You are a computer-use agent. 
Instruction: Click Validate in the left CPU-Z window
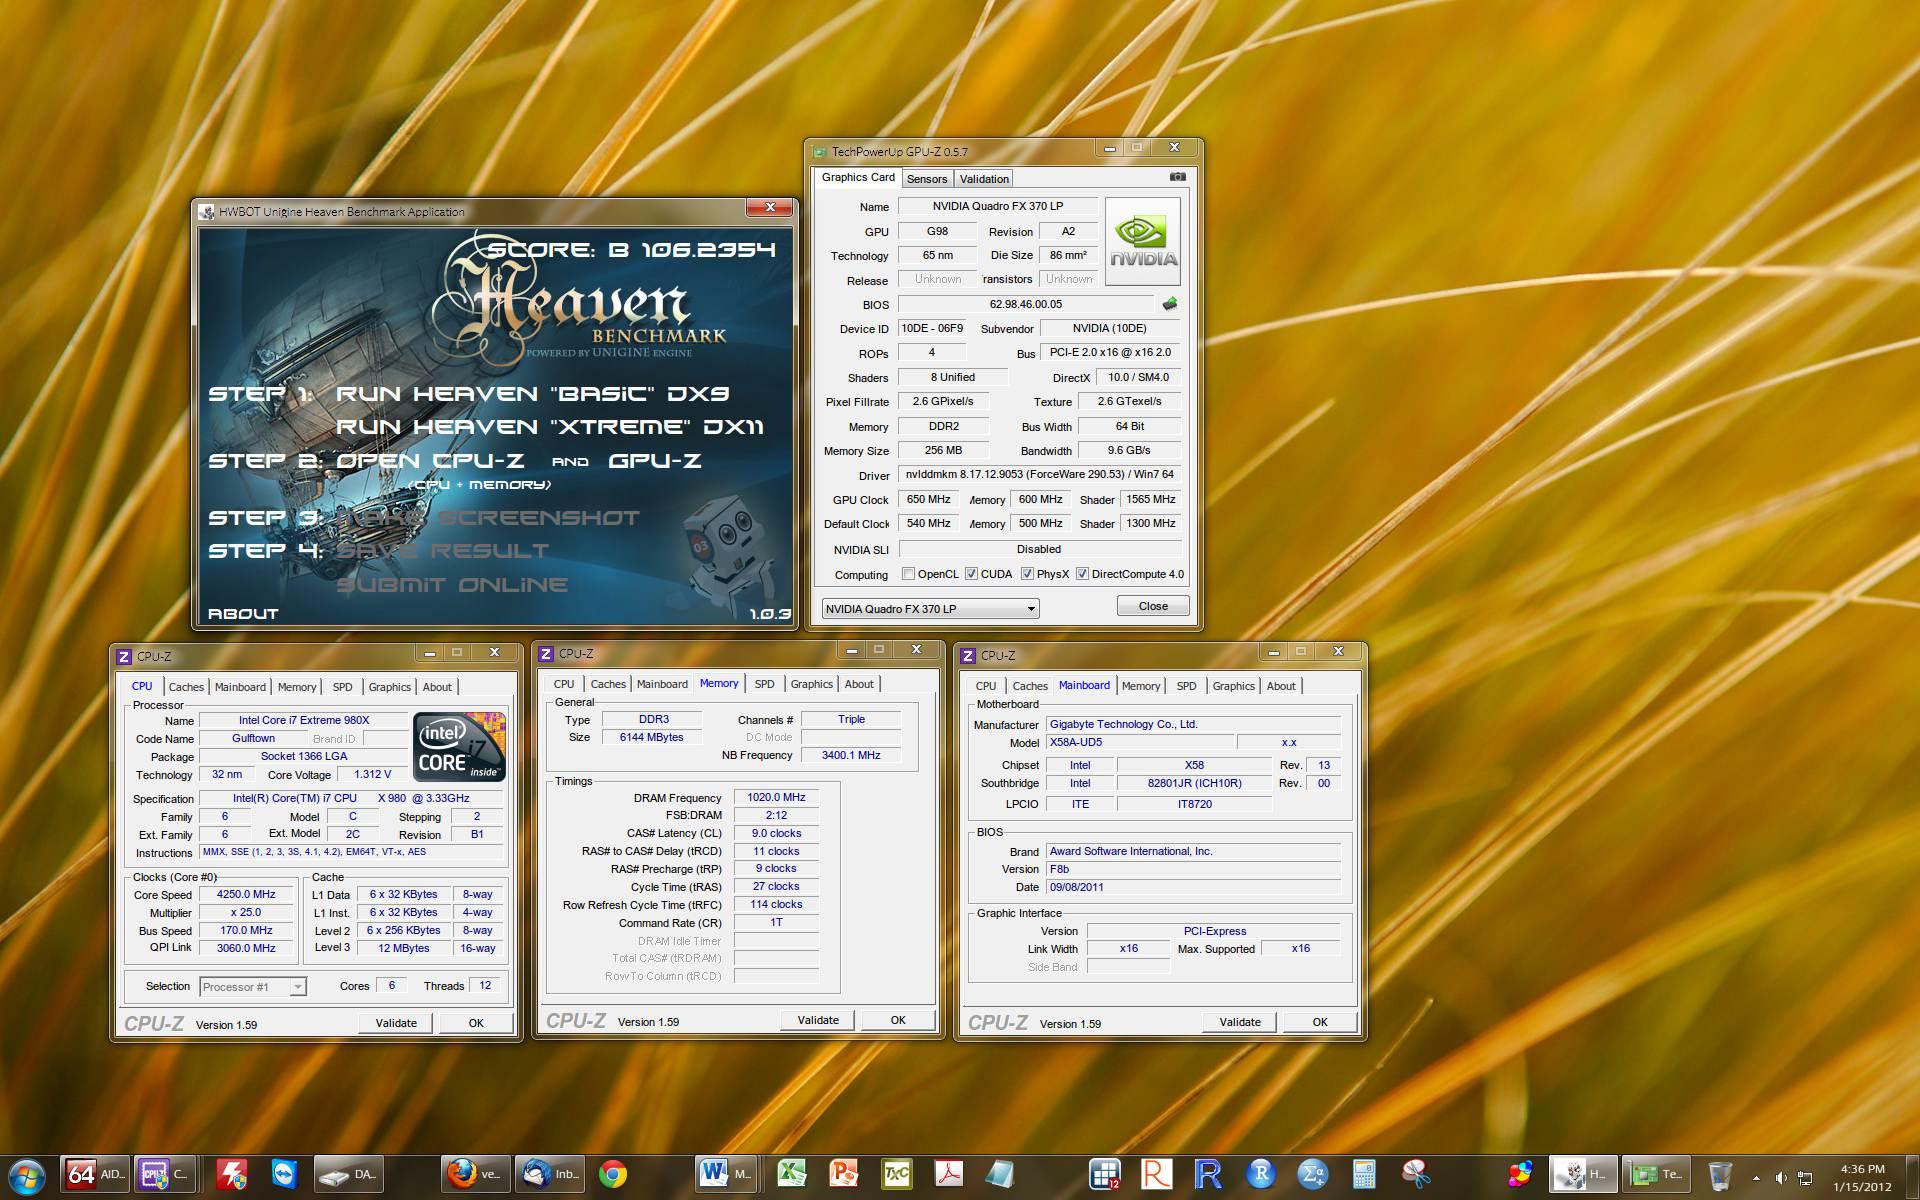[396, 1023]
